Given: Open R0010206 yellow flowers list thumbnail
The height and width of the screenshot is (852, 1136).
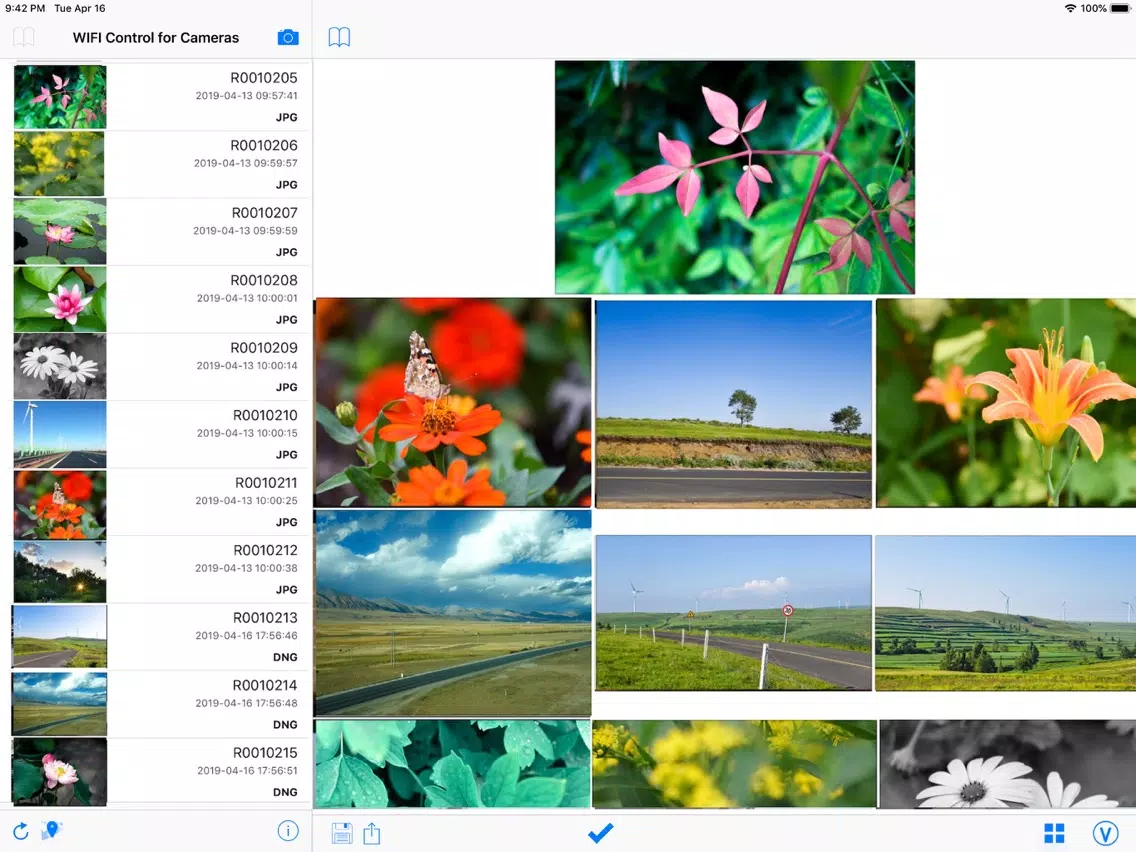Looking at the screenshot, I should click(59, 164).
